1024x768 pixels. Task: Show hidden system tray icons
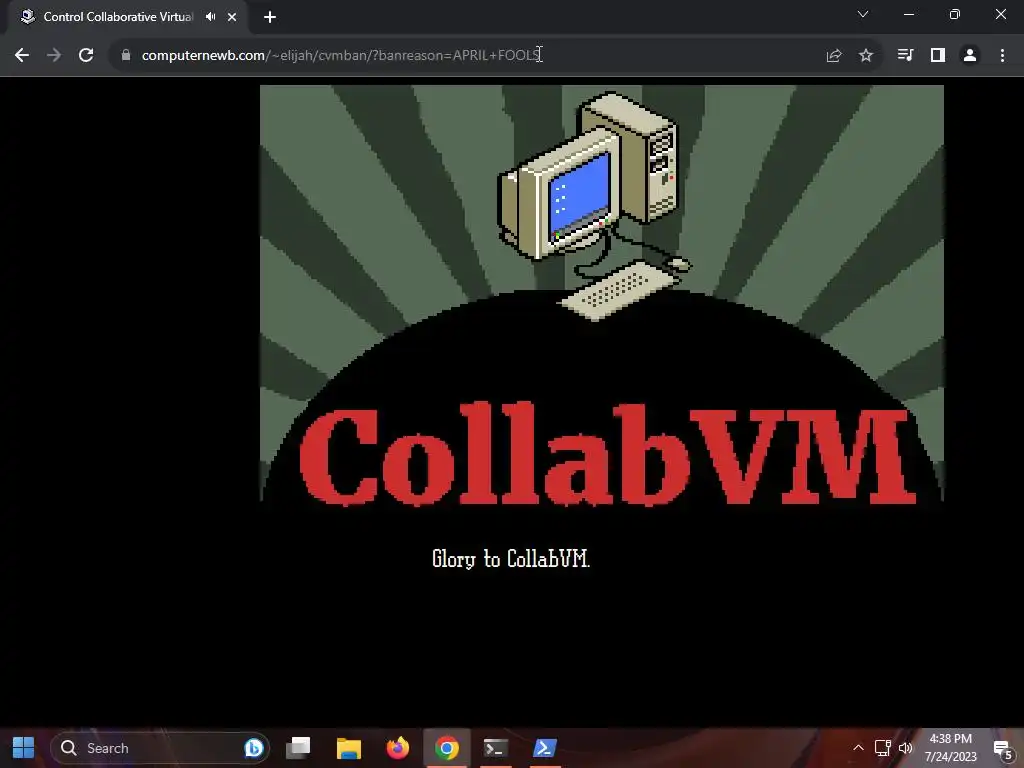858,748
